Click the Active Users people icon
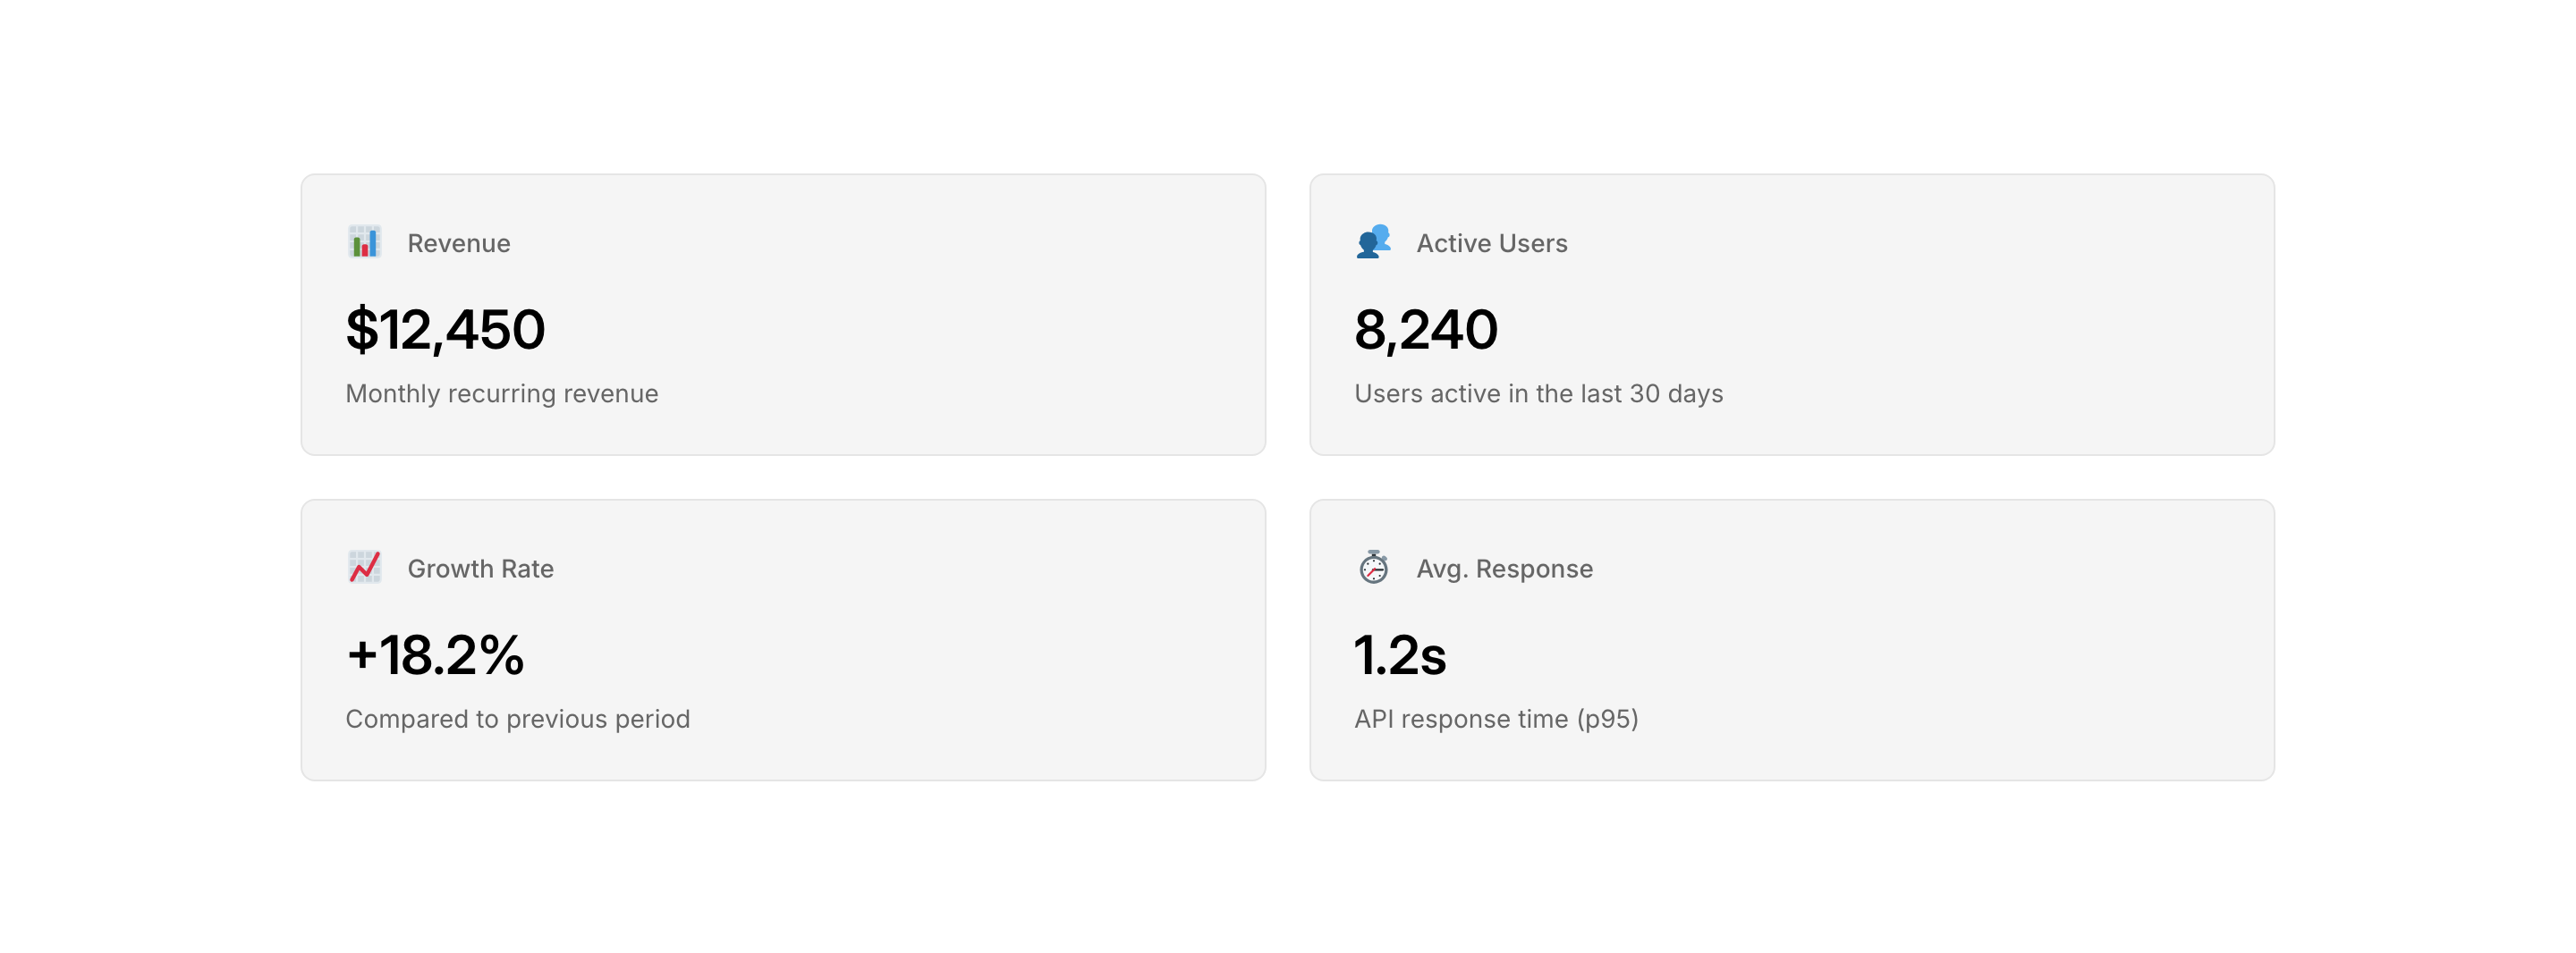This screenshot has height=953, width=2576. 1373,242
